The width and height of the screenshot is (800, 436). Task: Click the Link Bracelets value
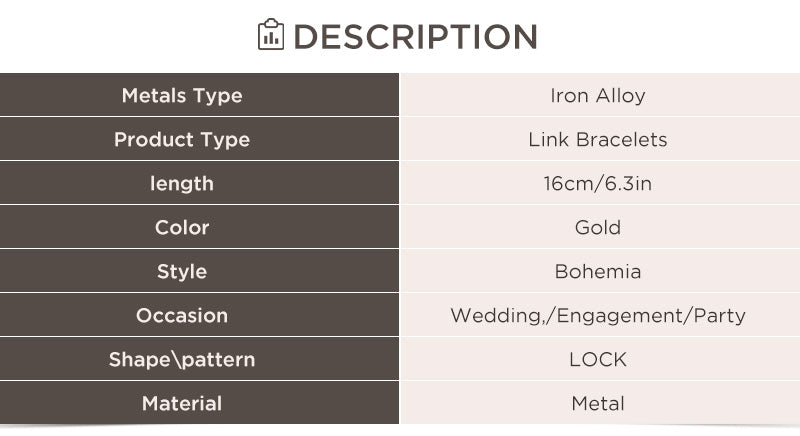(597, 140)
